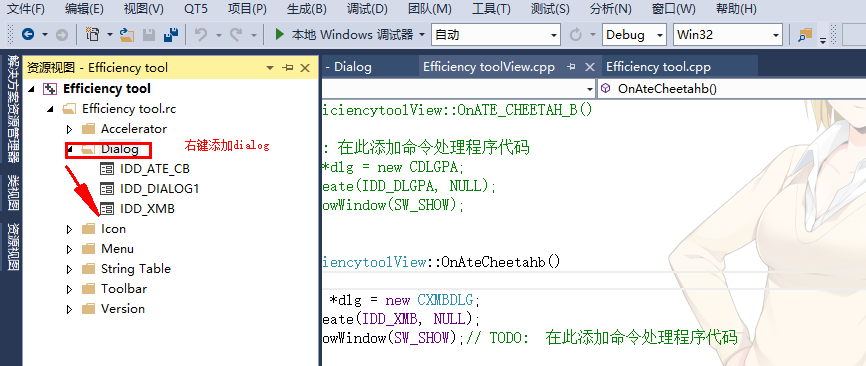The width and height of the screenshot is (866, 366).
Task: Open the toolbar overflow options arrow
Action: pos(823,40)
